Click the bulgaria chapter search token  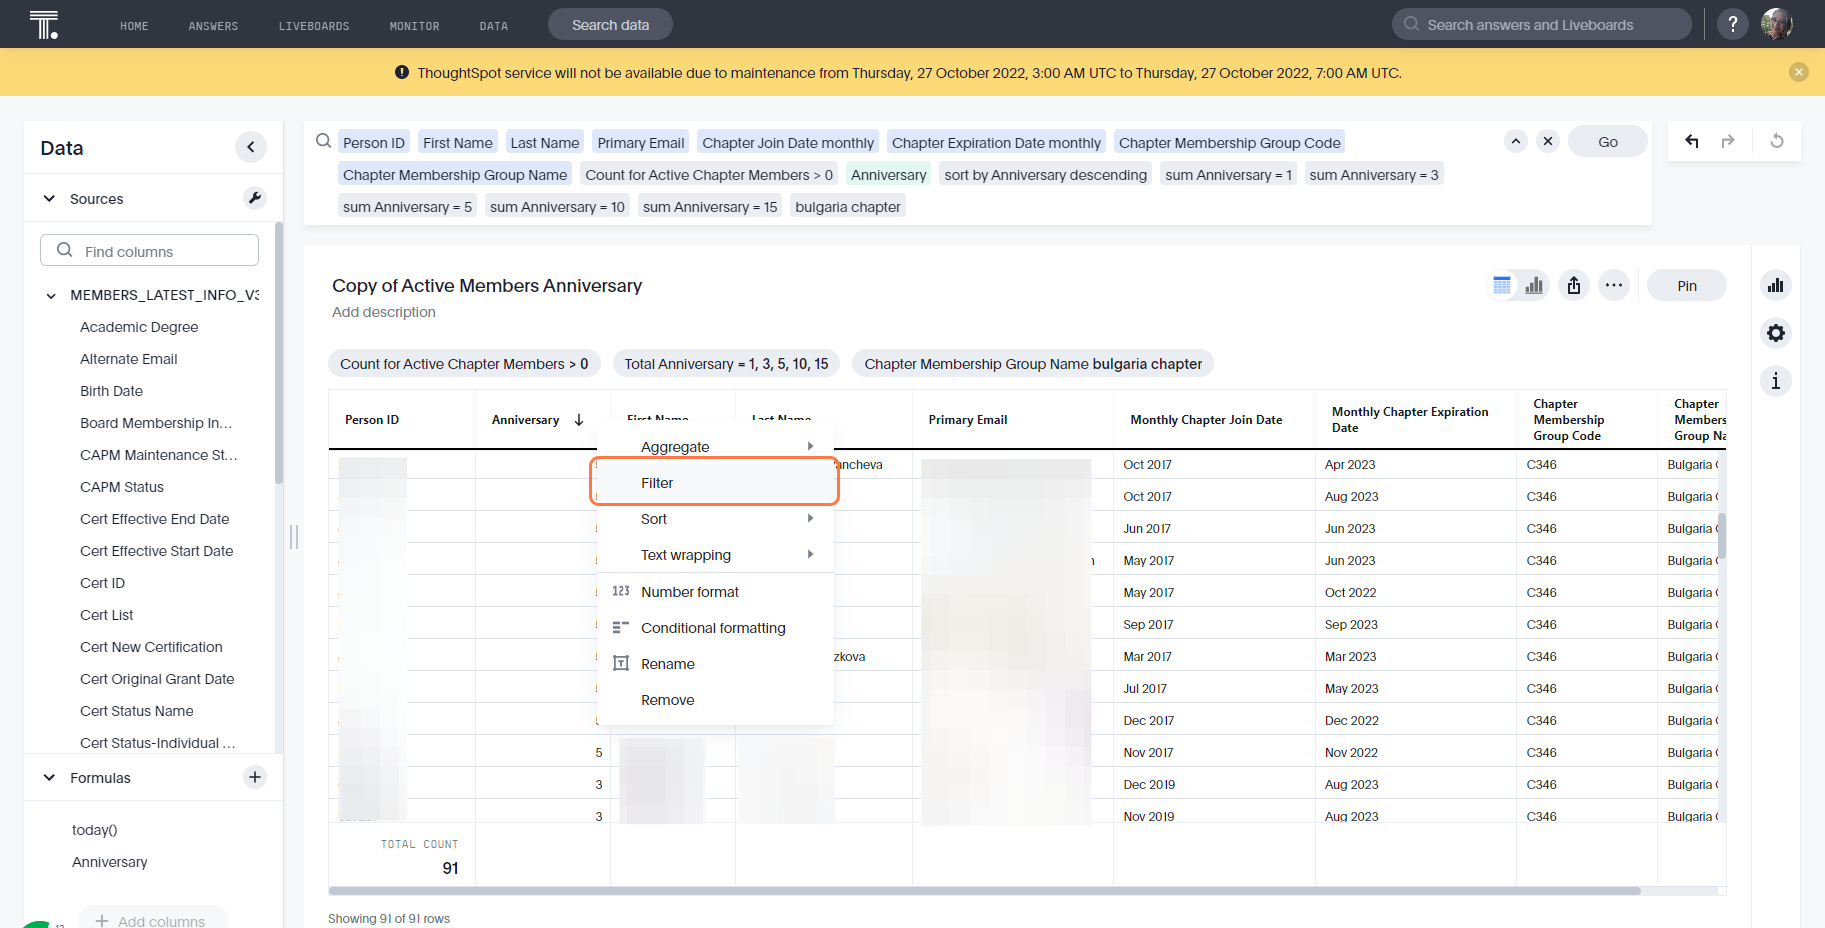[848, 206]
